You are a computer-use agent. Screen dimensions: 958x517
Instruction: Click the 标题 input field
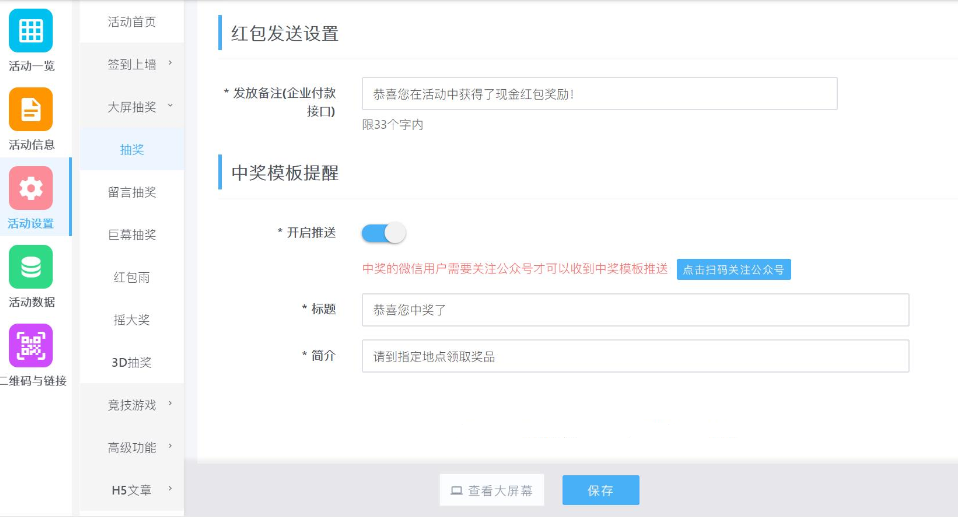tap(635, 310)
